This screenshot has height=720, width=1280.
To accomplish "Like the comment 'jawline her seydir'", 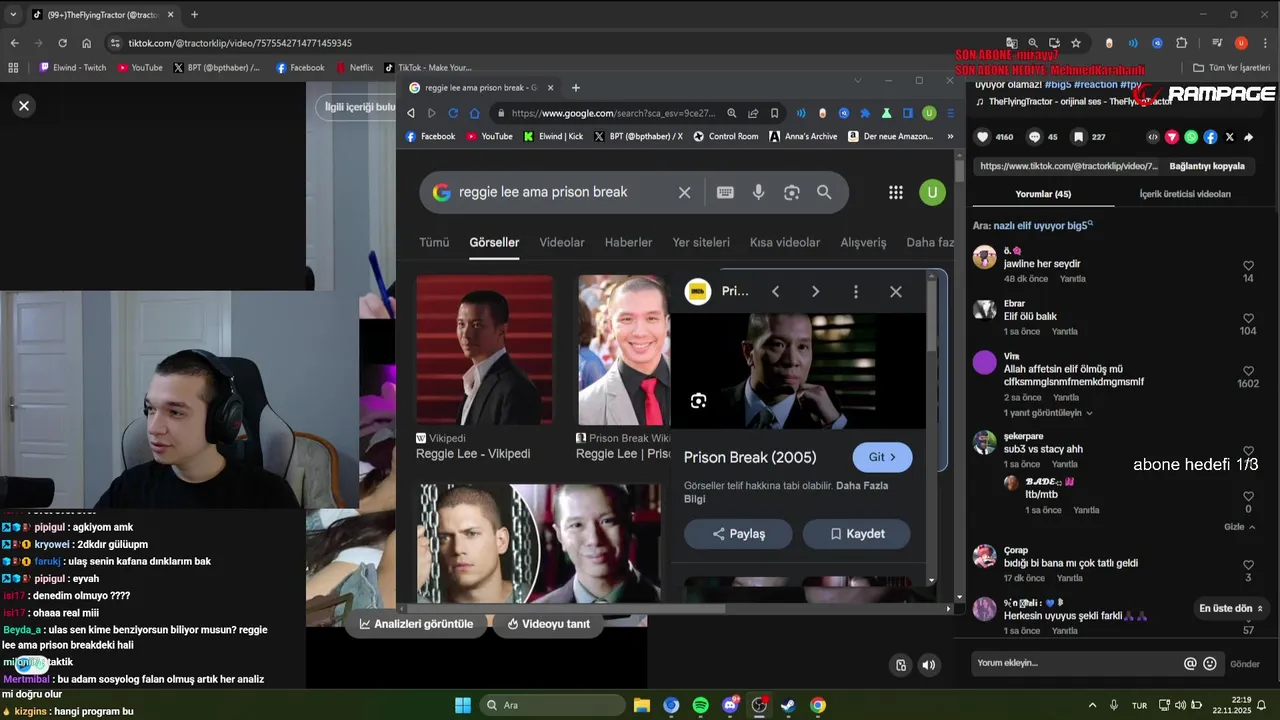I will point(1248,266).
